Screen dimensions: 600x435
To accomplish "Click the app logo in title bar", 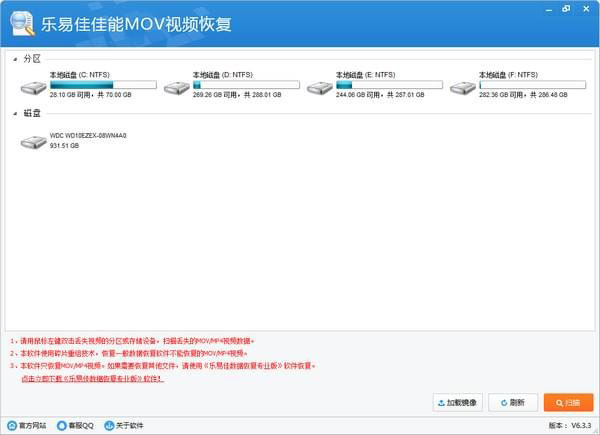I will pos(22,24).
